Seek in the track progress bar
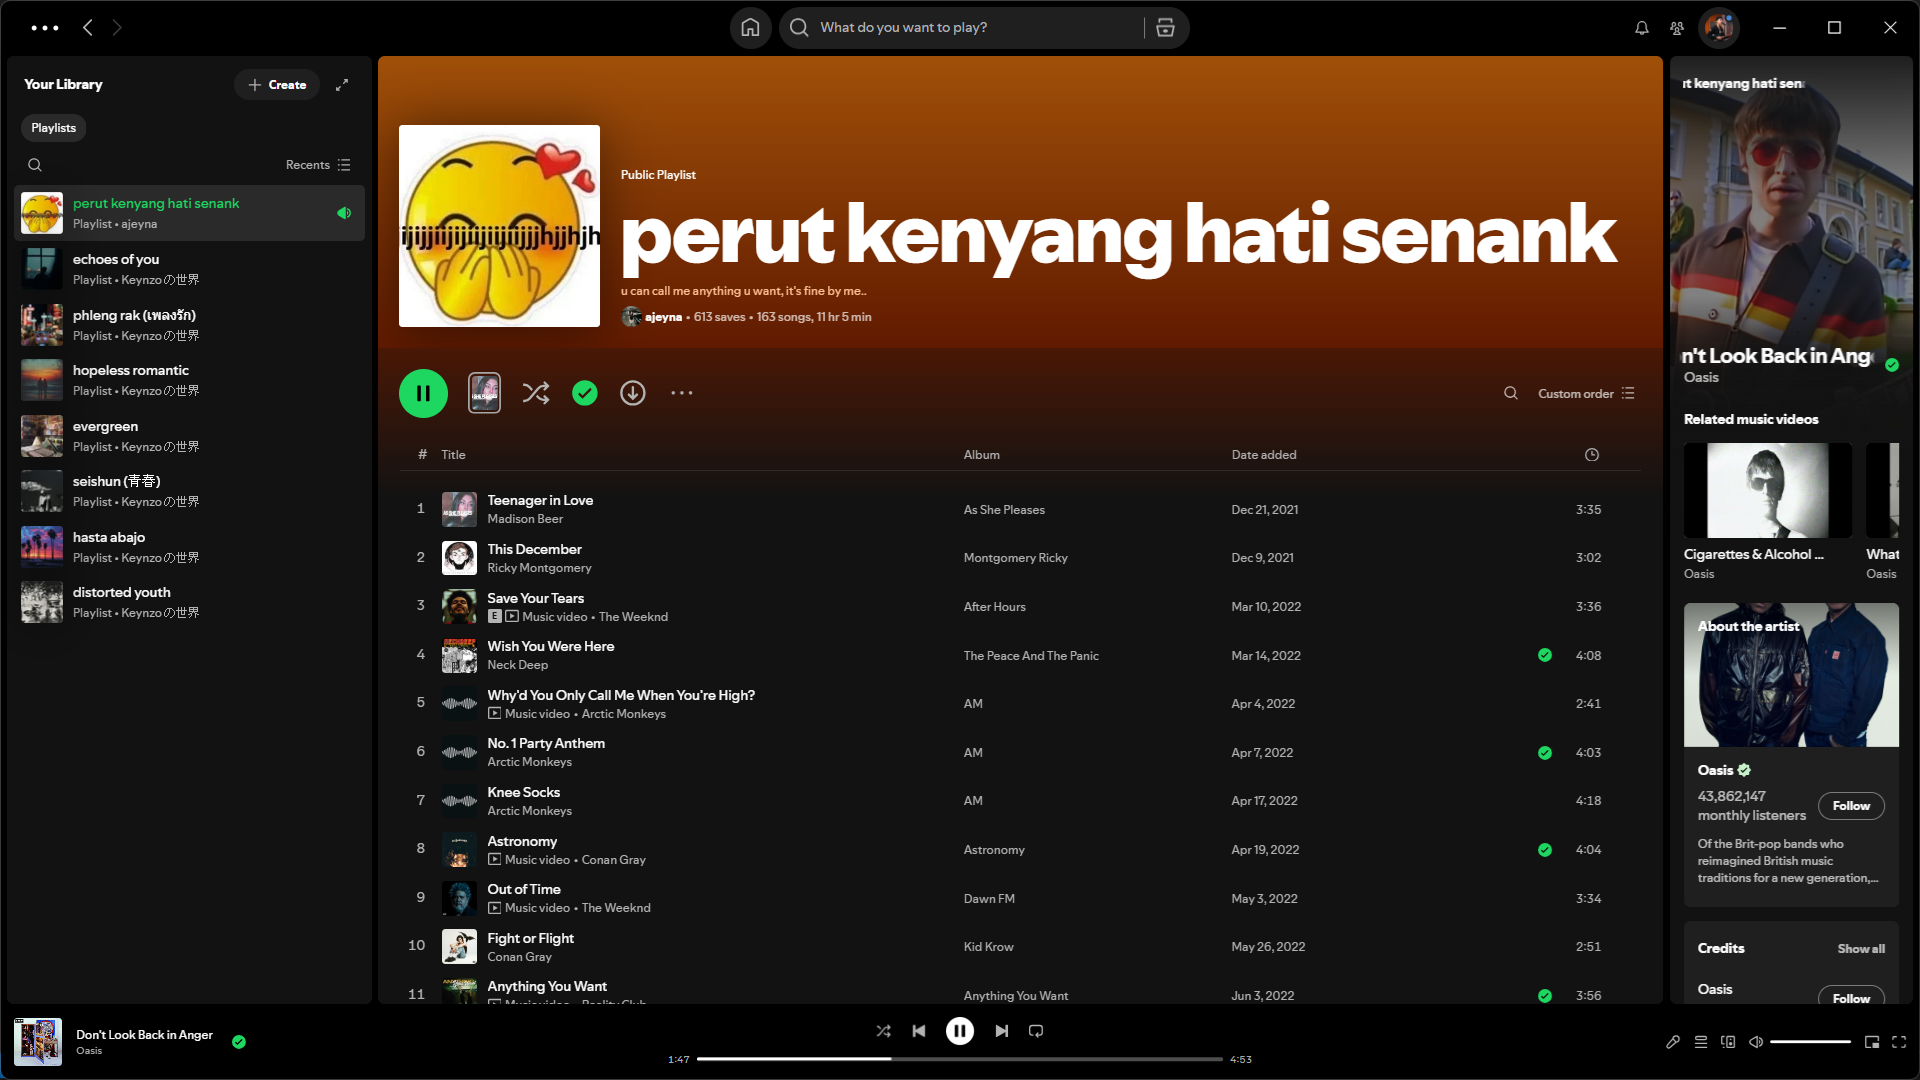This screenshot has height=1080, width=1920. (x=960, y=1059)
